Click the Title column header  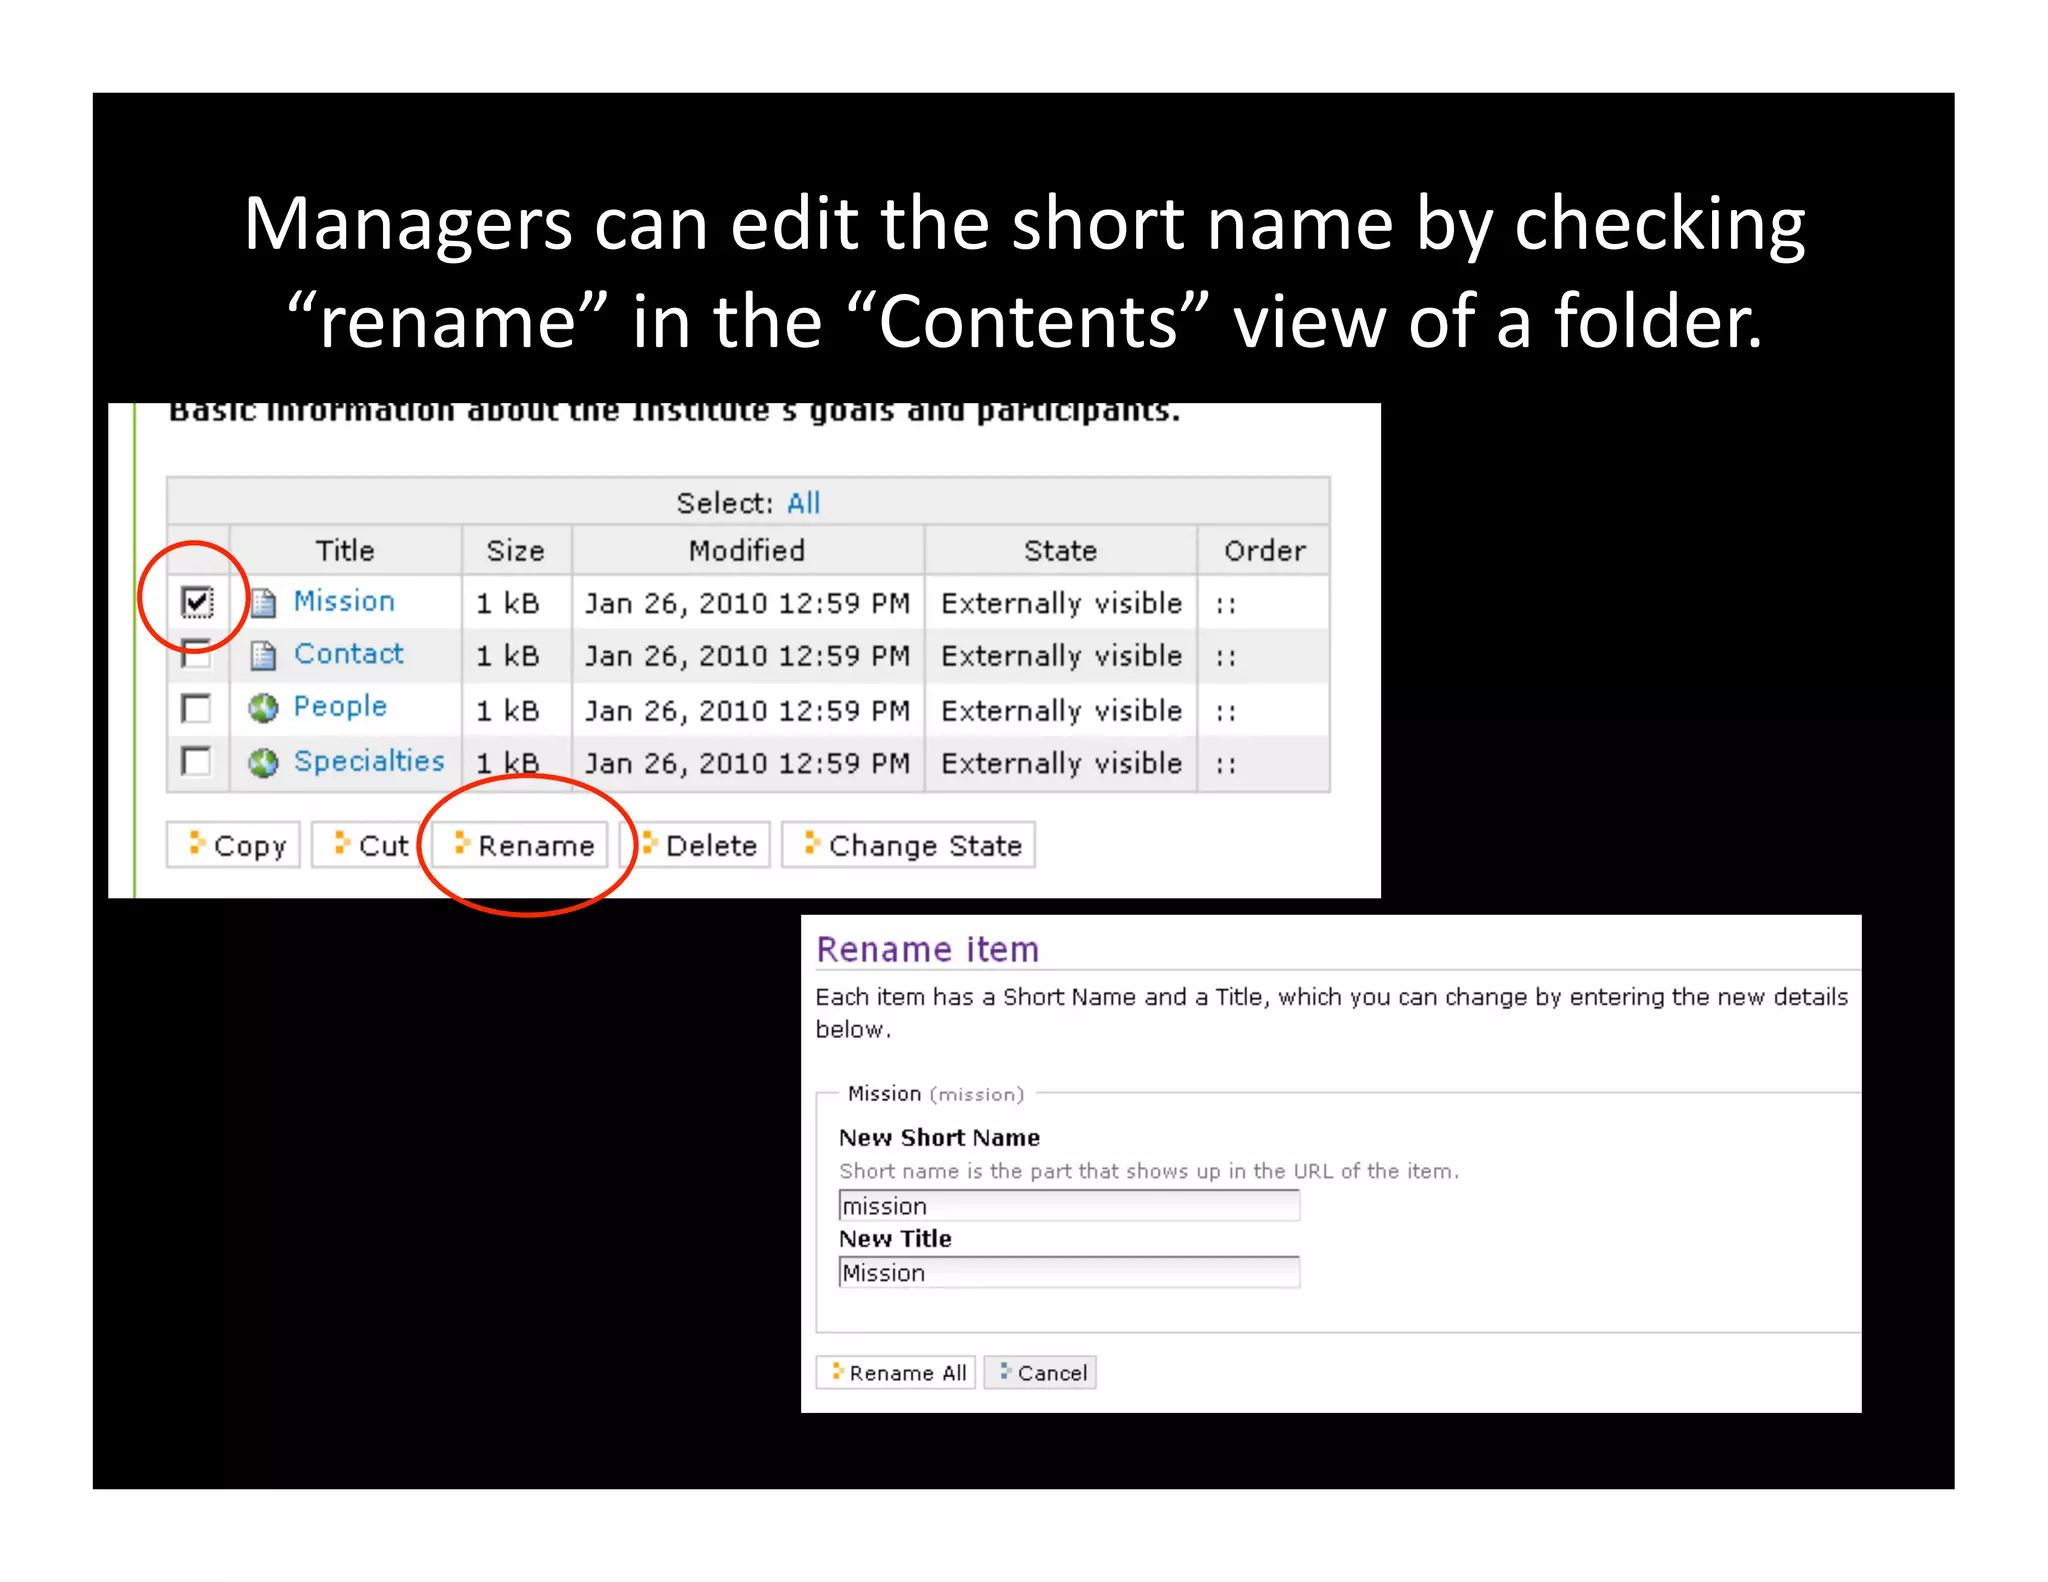[345, 550]
